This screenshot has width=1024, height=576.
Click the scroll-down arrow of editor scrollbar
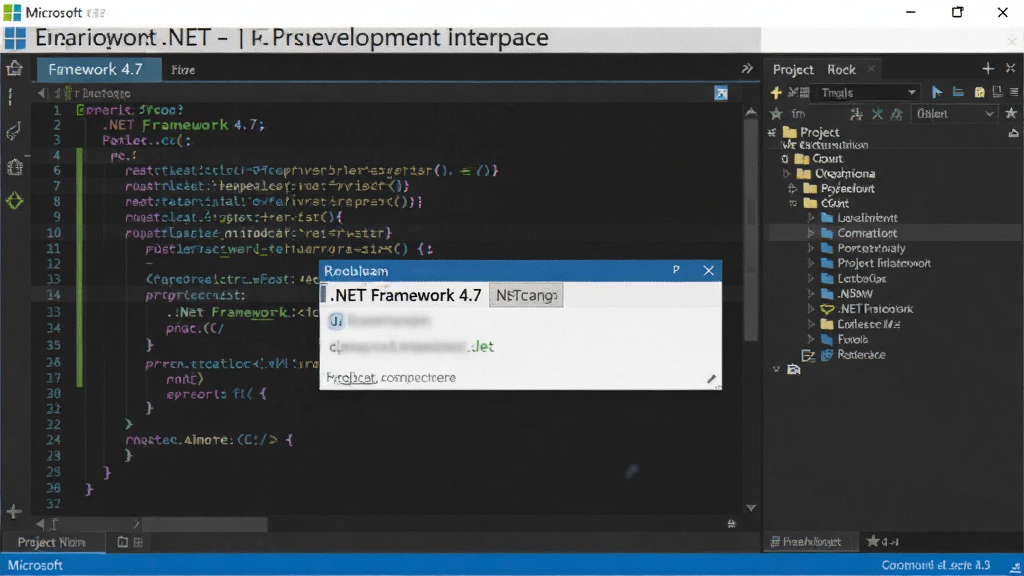(751, 508)
